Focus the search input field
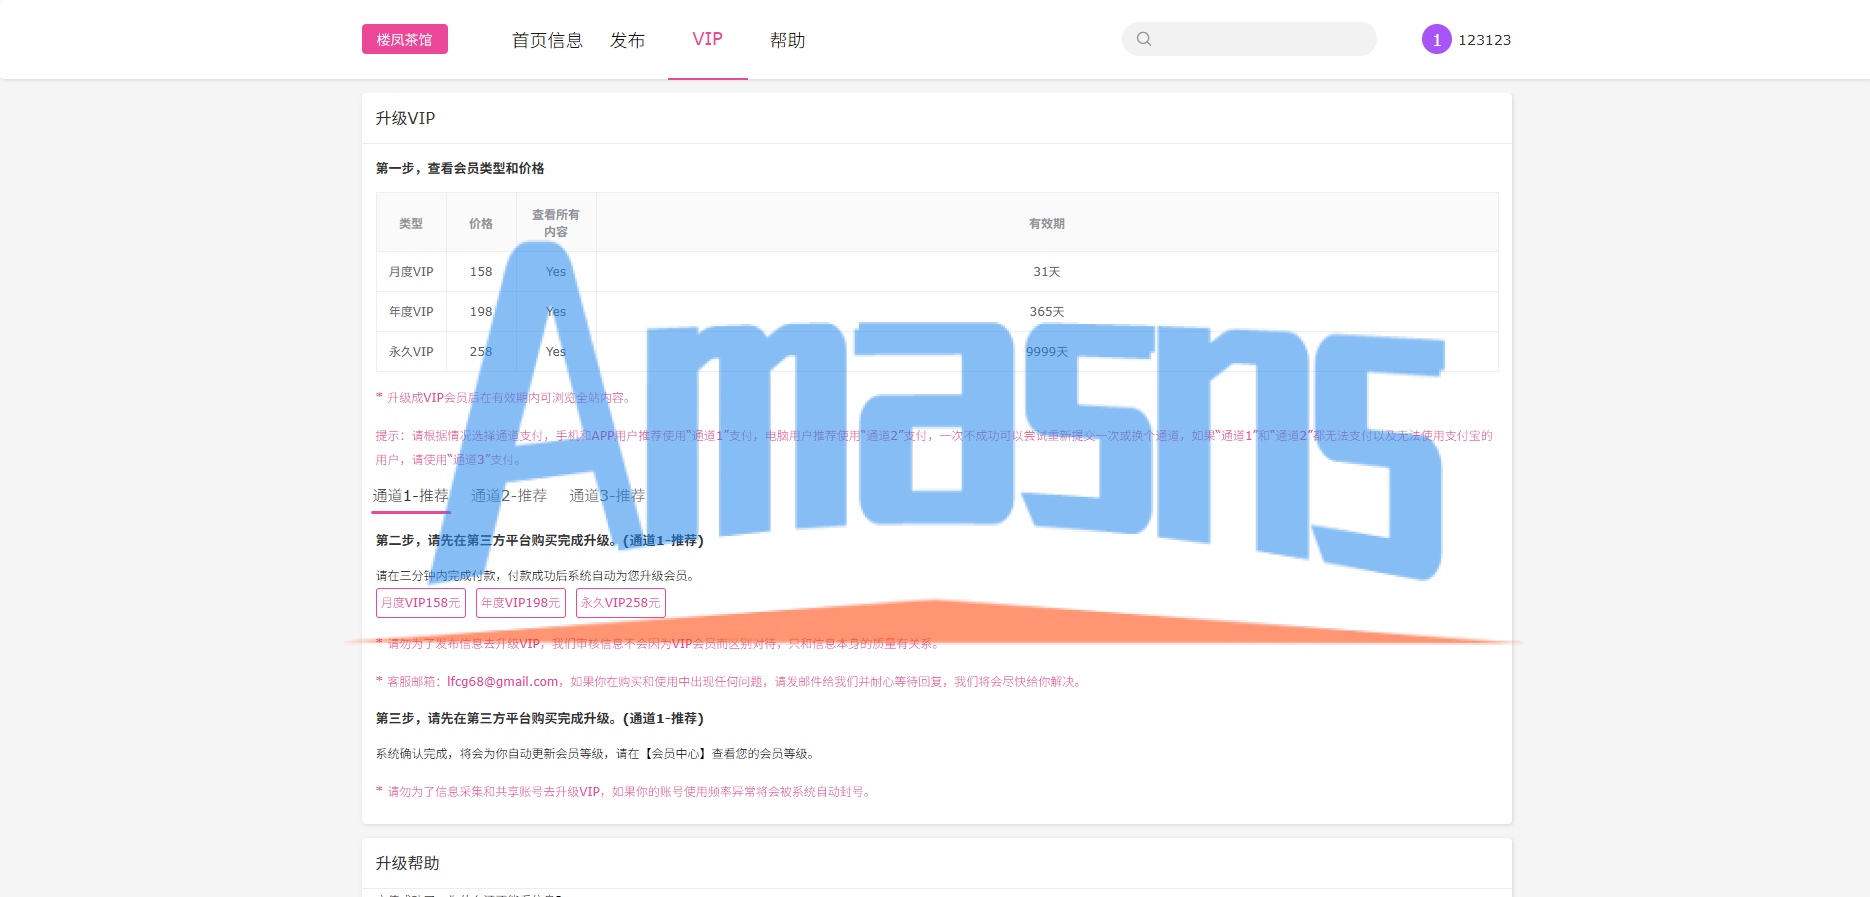This screenshot has height=897, width=1870. click(1249, 39)
